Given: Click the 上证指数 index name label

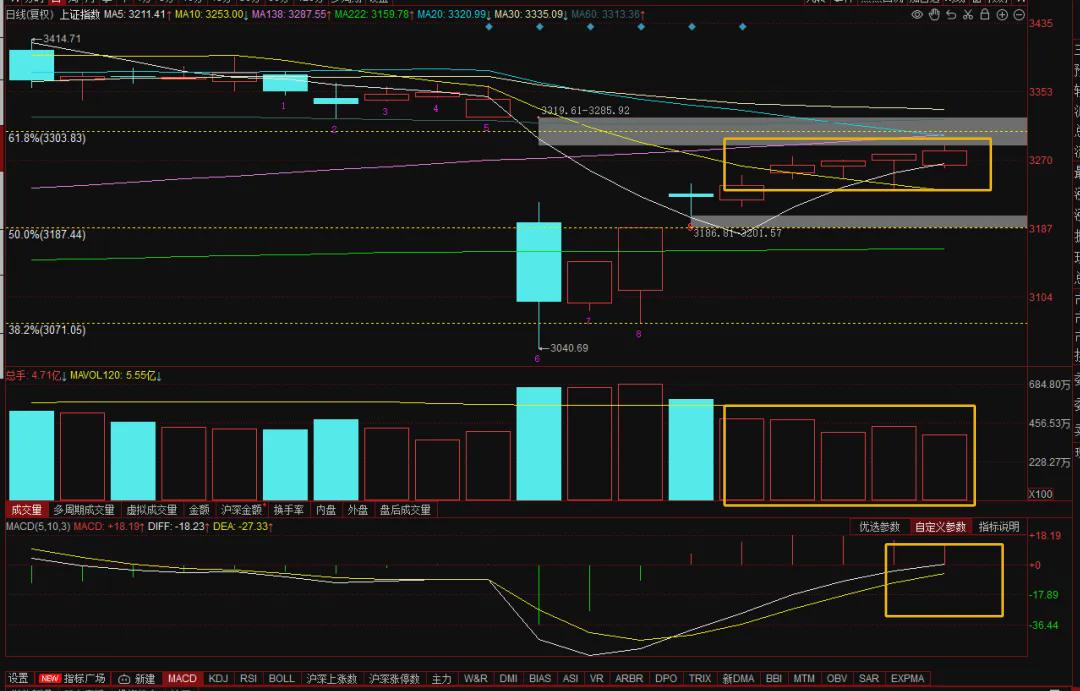Looking at the screenshot, I should [x=79, y=14].
